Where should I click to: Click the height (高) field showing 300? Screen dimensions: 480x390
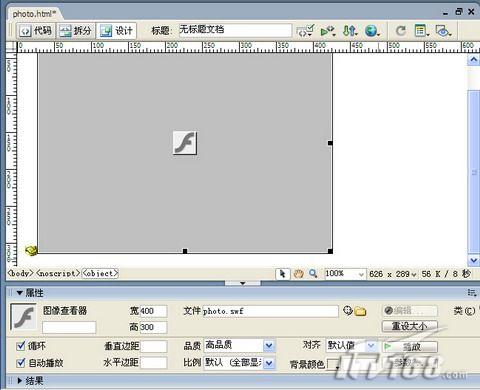pyautogui.click(x=153, y=327)
